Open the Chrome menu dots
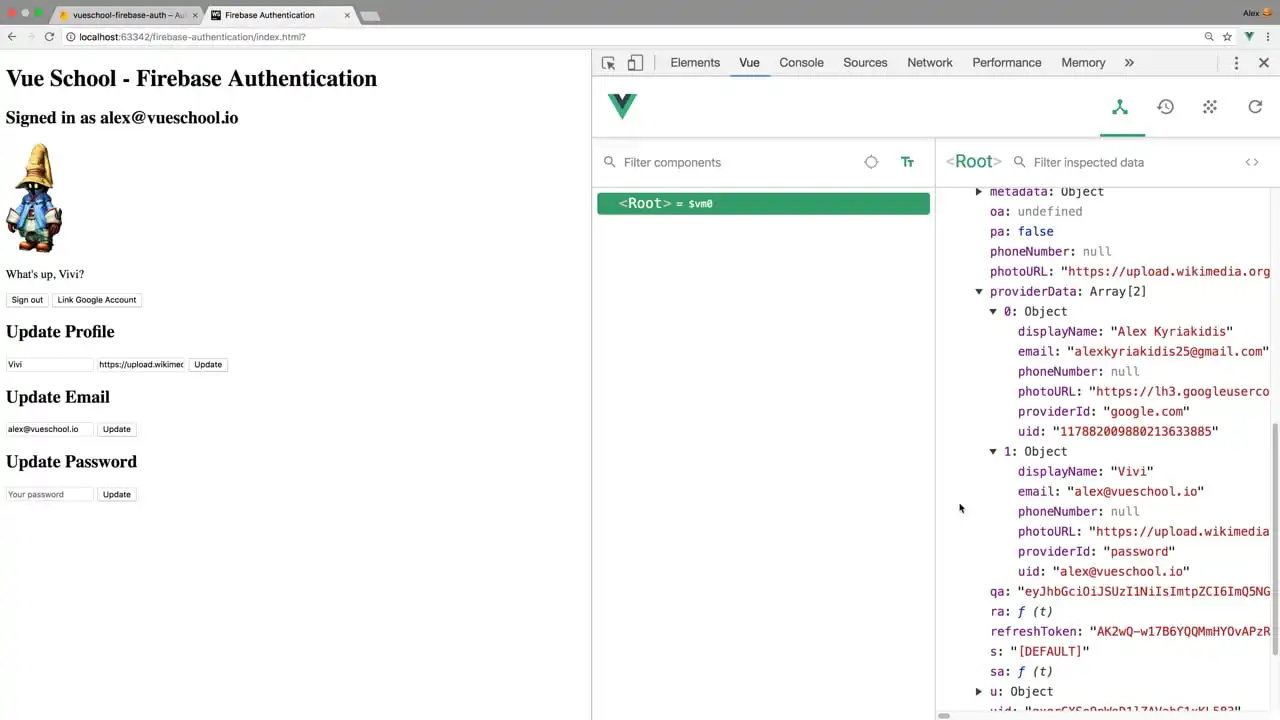The width and height of the screenshot is (1280, 720). tap(1268, 37)
